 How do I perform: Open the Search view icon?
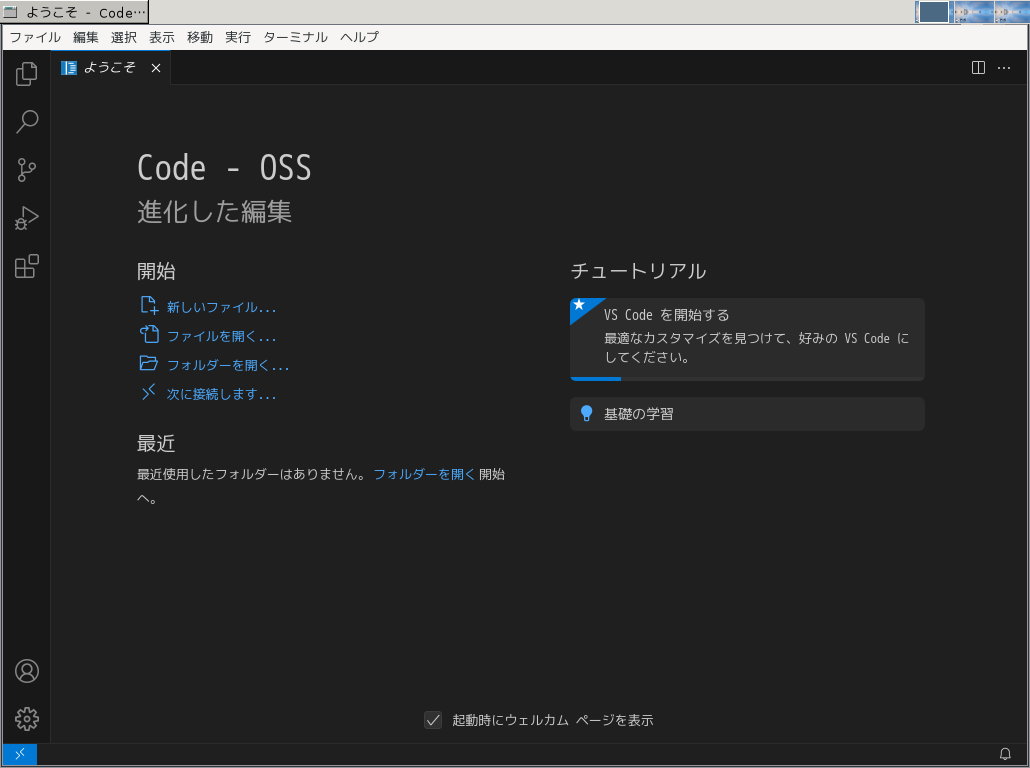26,122
